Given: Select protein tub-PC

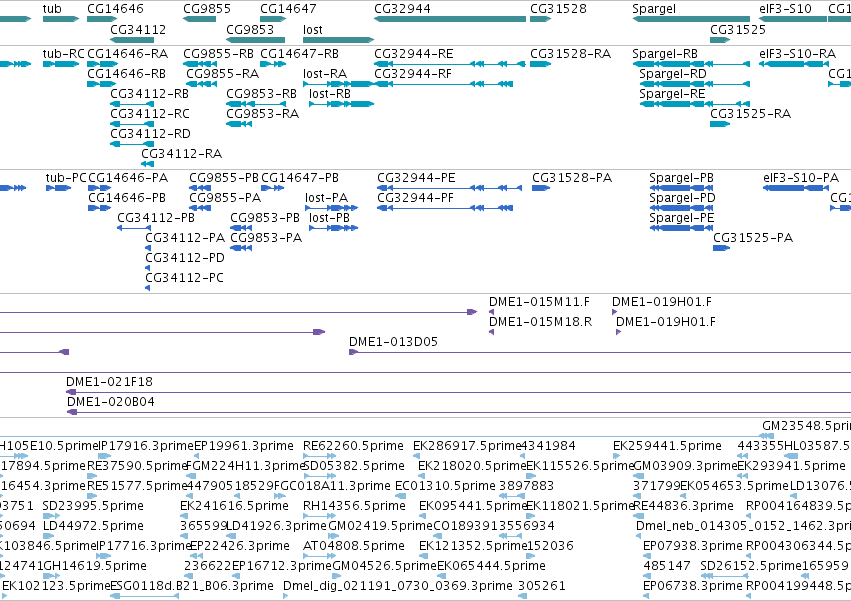Looking at the screenshot, I should [59, 188].
